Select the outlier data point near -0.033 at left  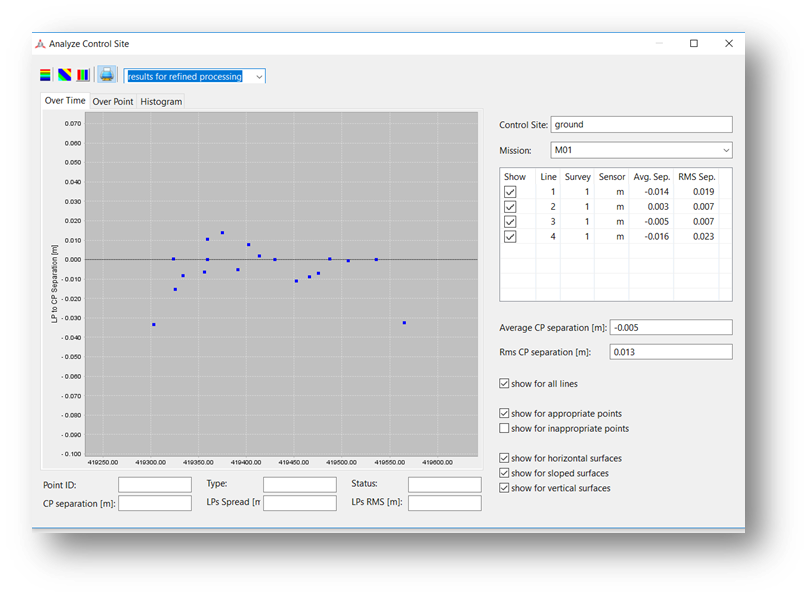[154, 325]
